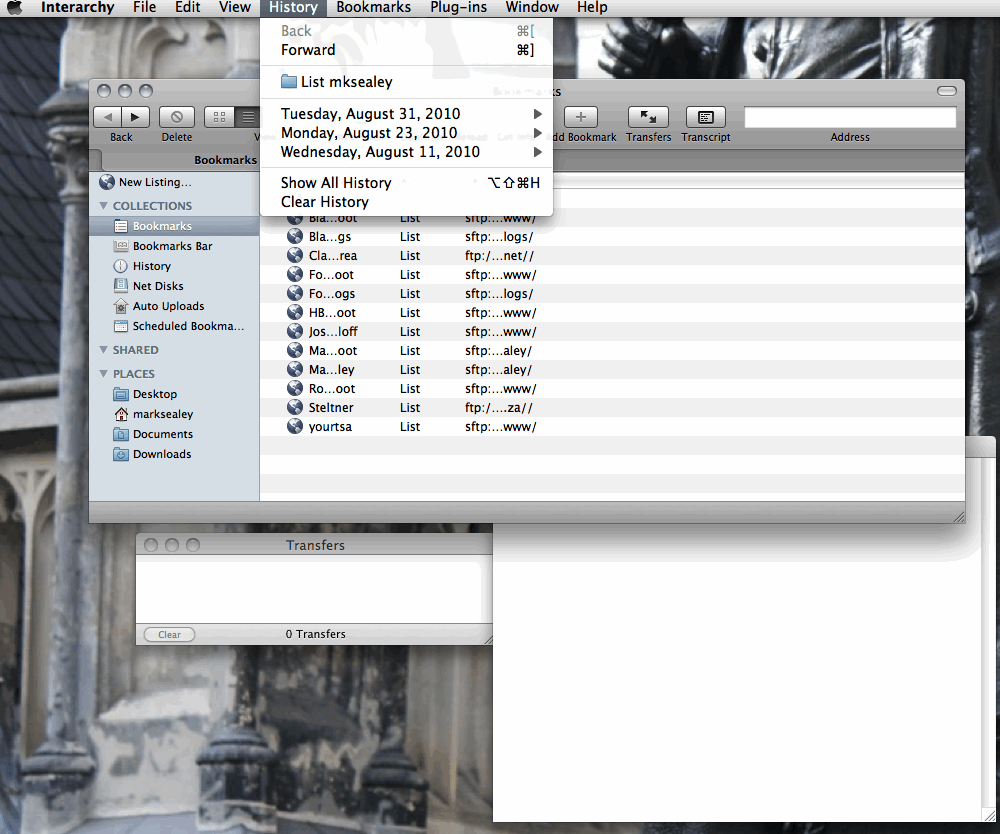
Task: Open the File menu
Action: 145,8
